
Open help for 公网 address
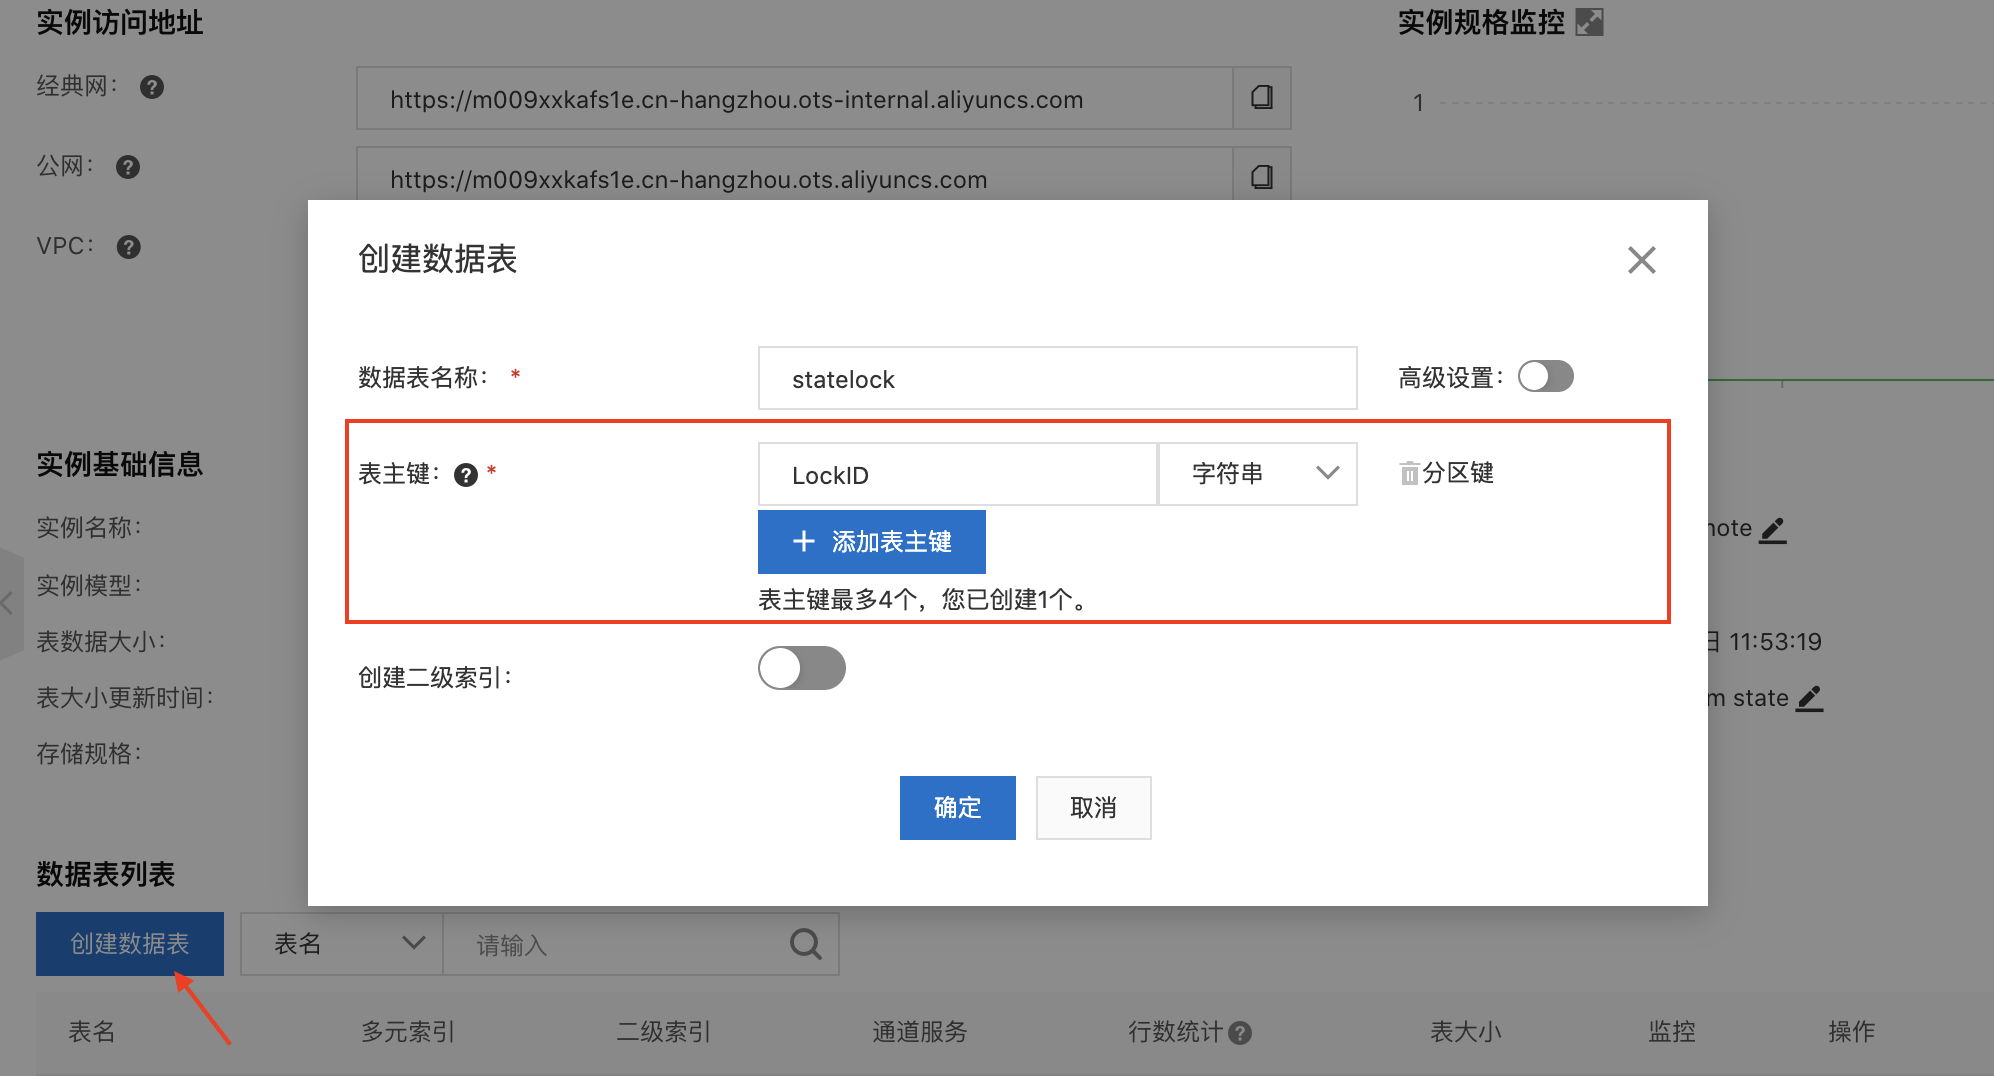point(128,167)
